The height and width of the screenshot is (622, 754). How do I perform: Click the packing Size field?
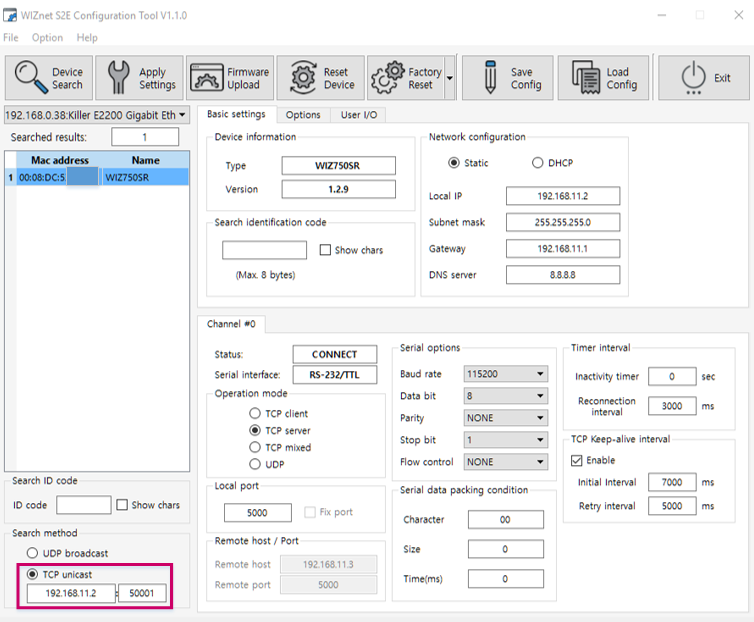tap(506, 549)
